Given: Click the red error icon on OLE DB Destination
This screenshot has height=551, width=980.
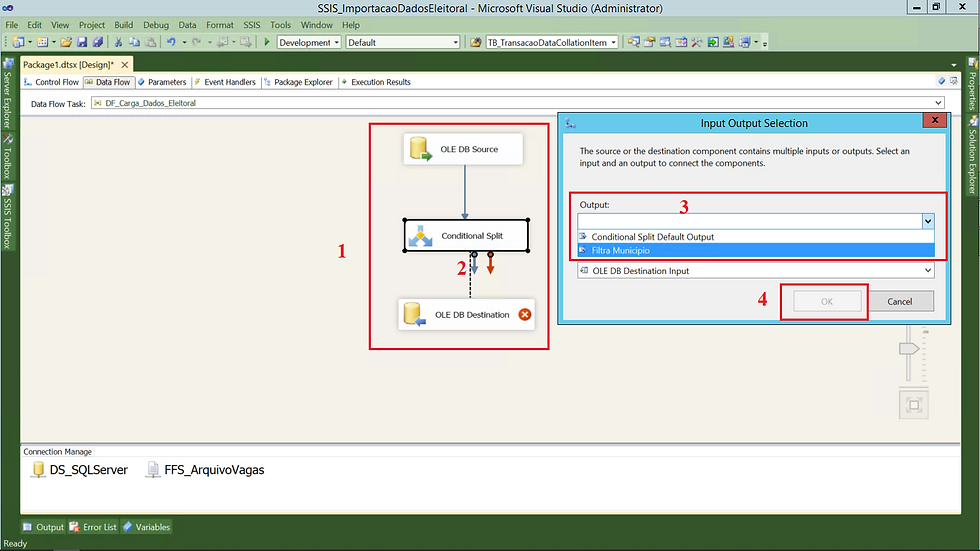Looking at the screenshot, I should [525, 315].
